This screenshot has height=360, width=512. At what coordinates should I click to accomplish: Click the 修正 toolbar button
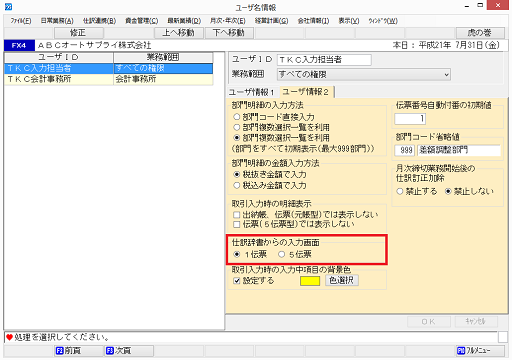point(79,33)
